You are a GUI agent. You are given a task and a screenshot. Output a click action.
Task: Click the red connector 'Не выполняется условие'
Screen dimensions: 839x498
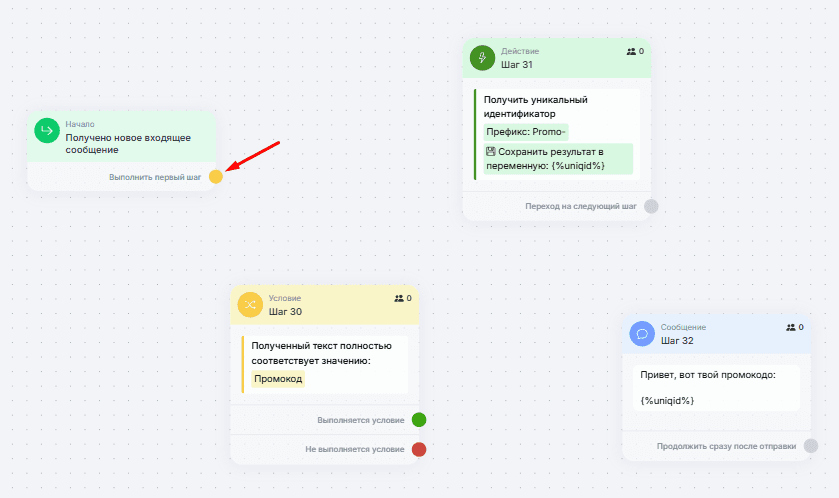click(419, 449)
